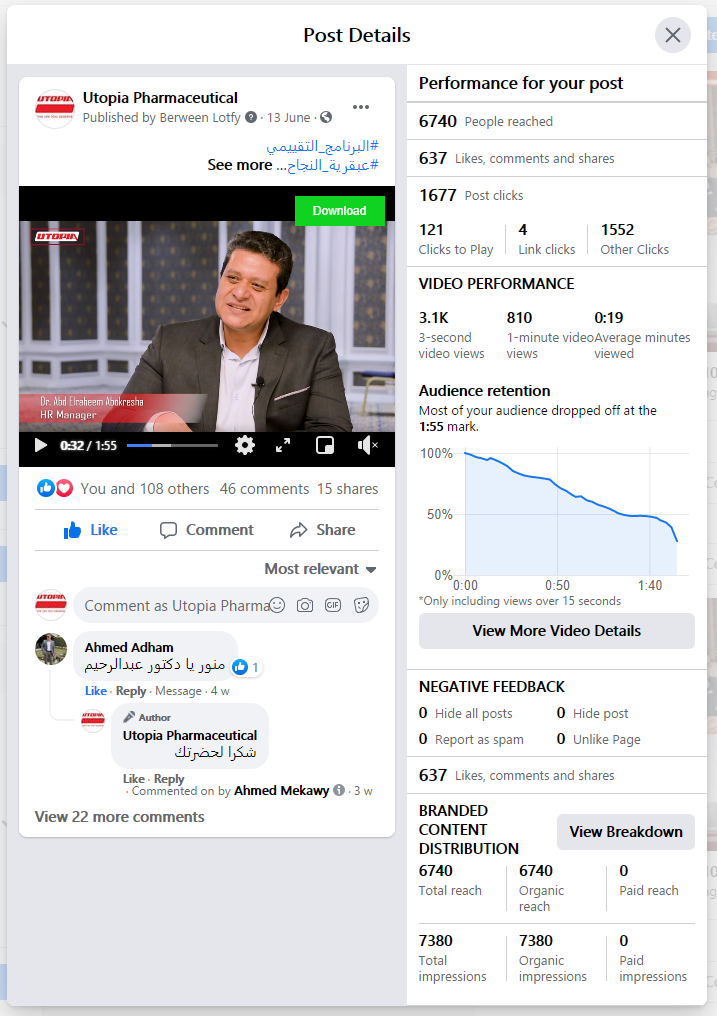Click the Utopia Pharmaceutical page logo in post header
The height and width of the screenshot is (1016, 717).
click(54, 108)
